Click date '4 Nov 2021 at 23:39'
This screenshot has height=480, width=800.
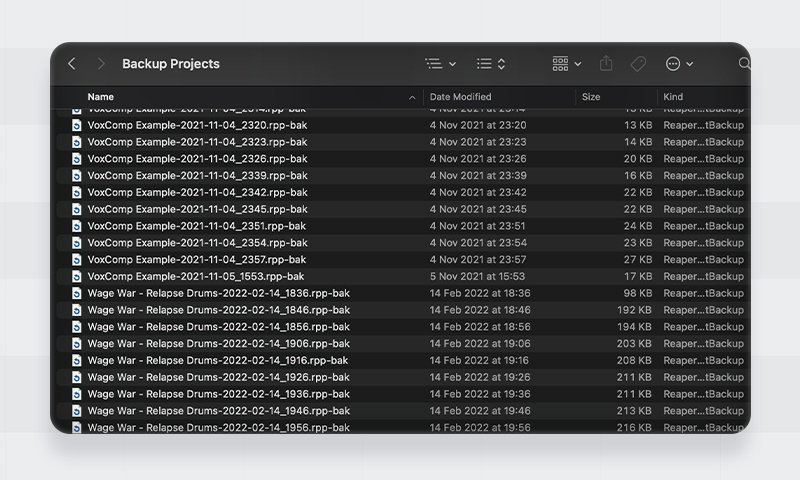pos(478,175)
